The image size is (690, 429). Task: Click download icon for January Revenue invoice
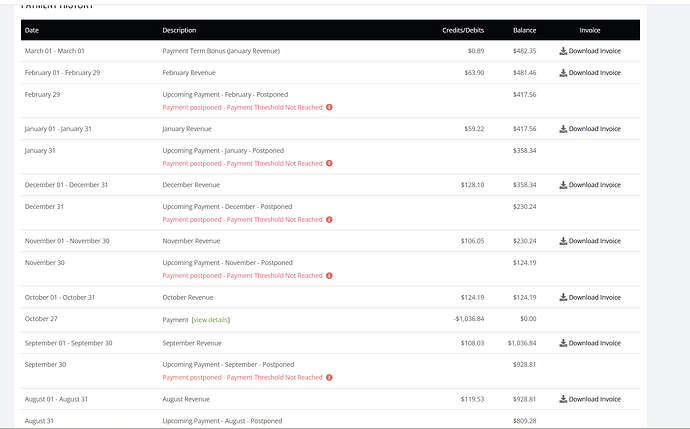[x=563, y=129]
